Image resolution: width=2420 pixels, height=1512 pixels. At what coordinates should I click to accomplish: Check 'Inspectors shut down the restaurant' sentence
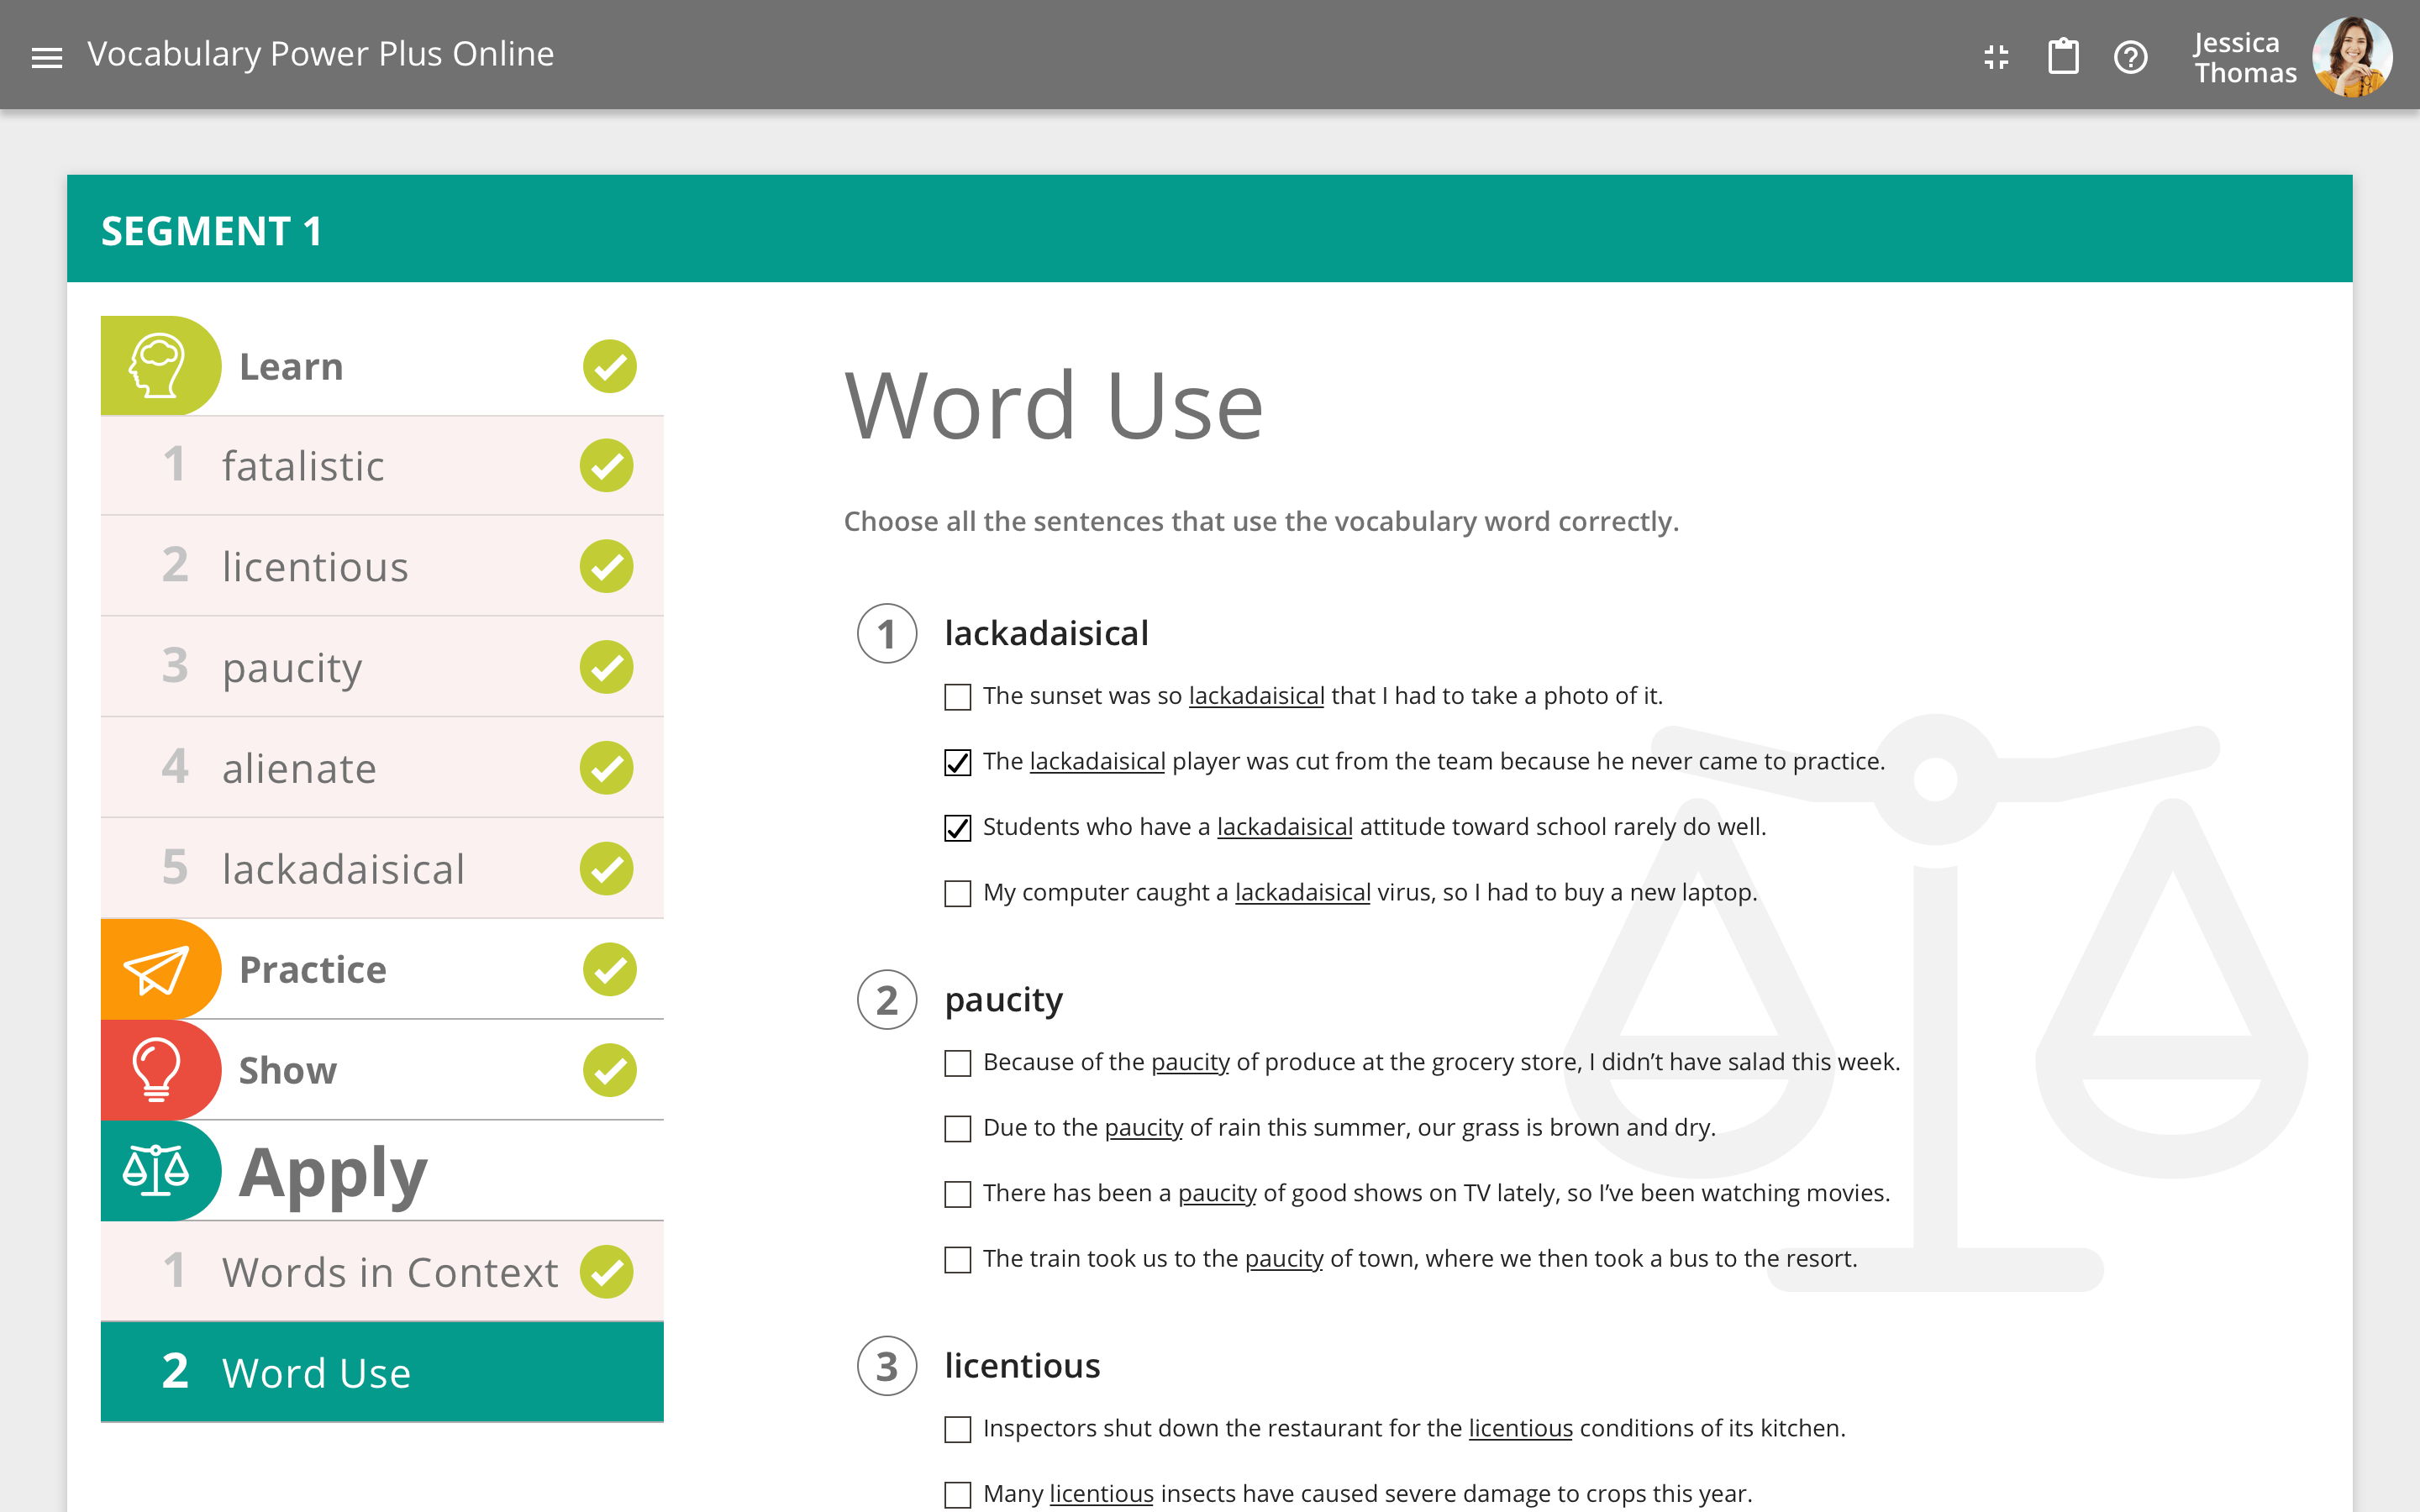point(958,1430)
